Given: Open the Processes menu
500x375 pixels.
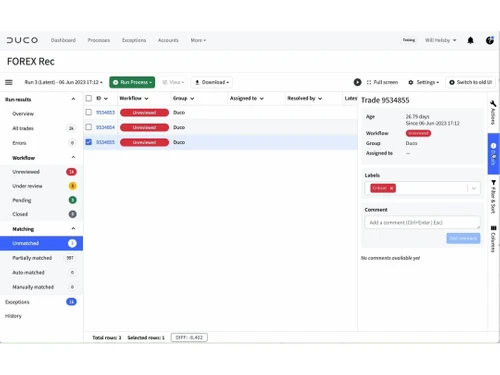Looking at the screenshot, I should point(99,40).
